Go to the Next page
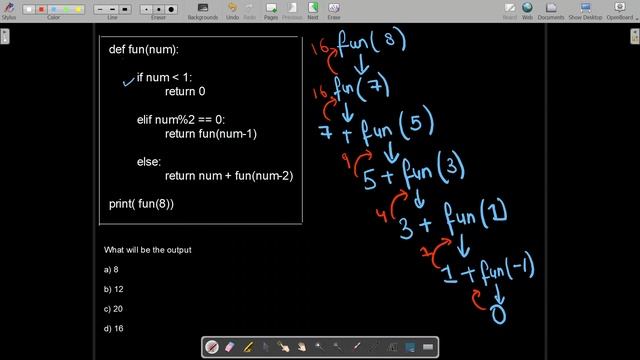This screenshot has width=640, height=360. click(x=313, y=11)
